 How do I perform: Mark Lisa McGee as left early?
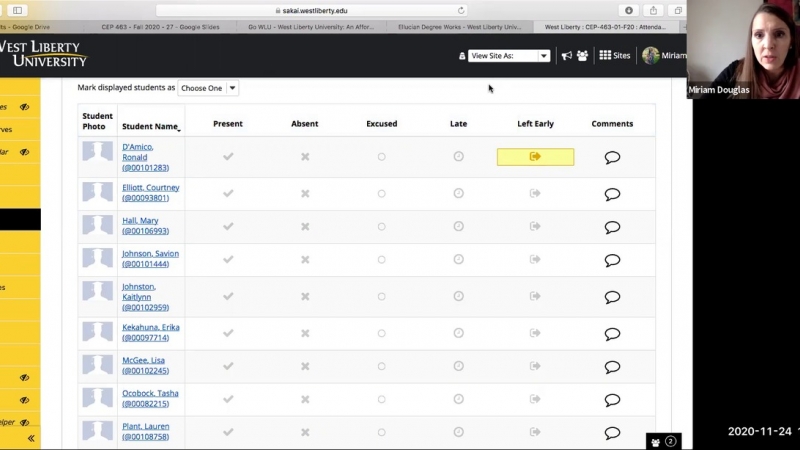tap(535, 366)
